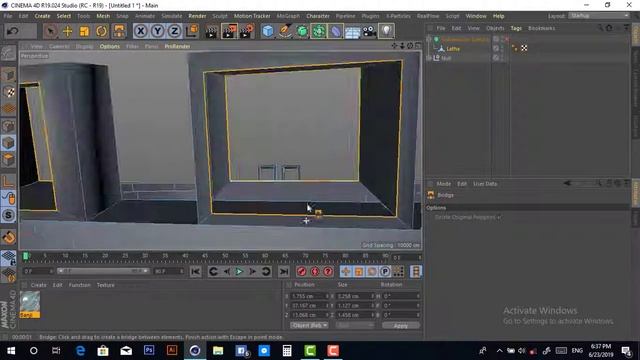This screenshot has width=640, height=360.
Task: Toggle visibility dots of Lathe object
Action: [502, 49]
